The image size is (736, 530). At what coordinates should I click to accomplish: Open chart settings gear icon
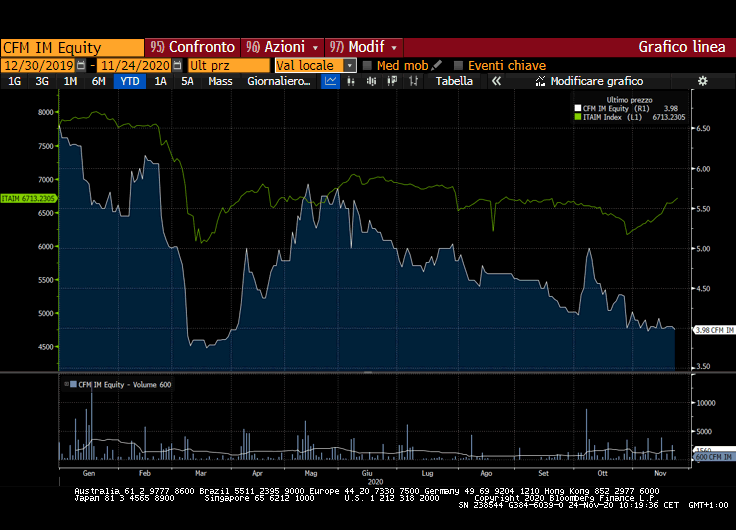pyautogui.click(x=702, y=81)
